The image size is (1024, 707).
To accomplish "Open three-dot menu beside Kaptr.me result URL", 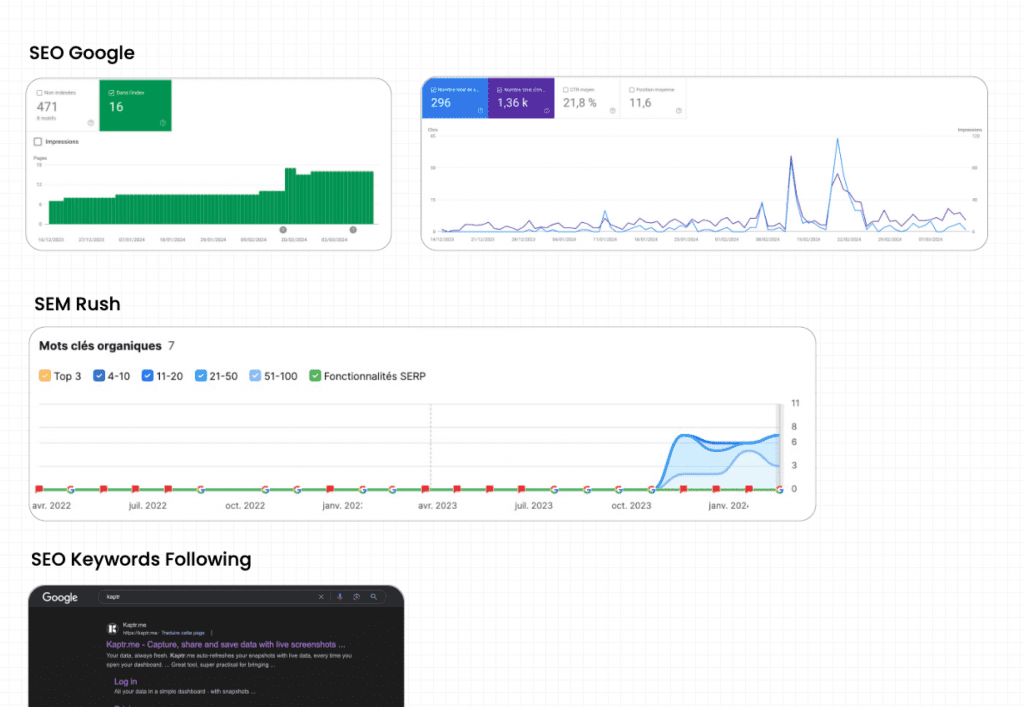I will [212, 633].
